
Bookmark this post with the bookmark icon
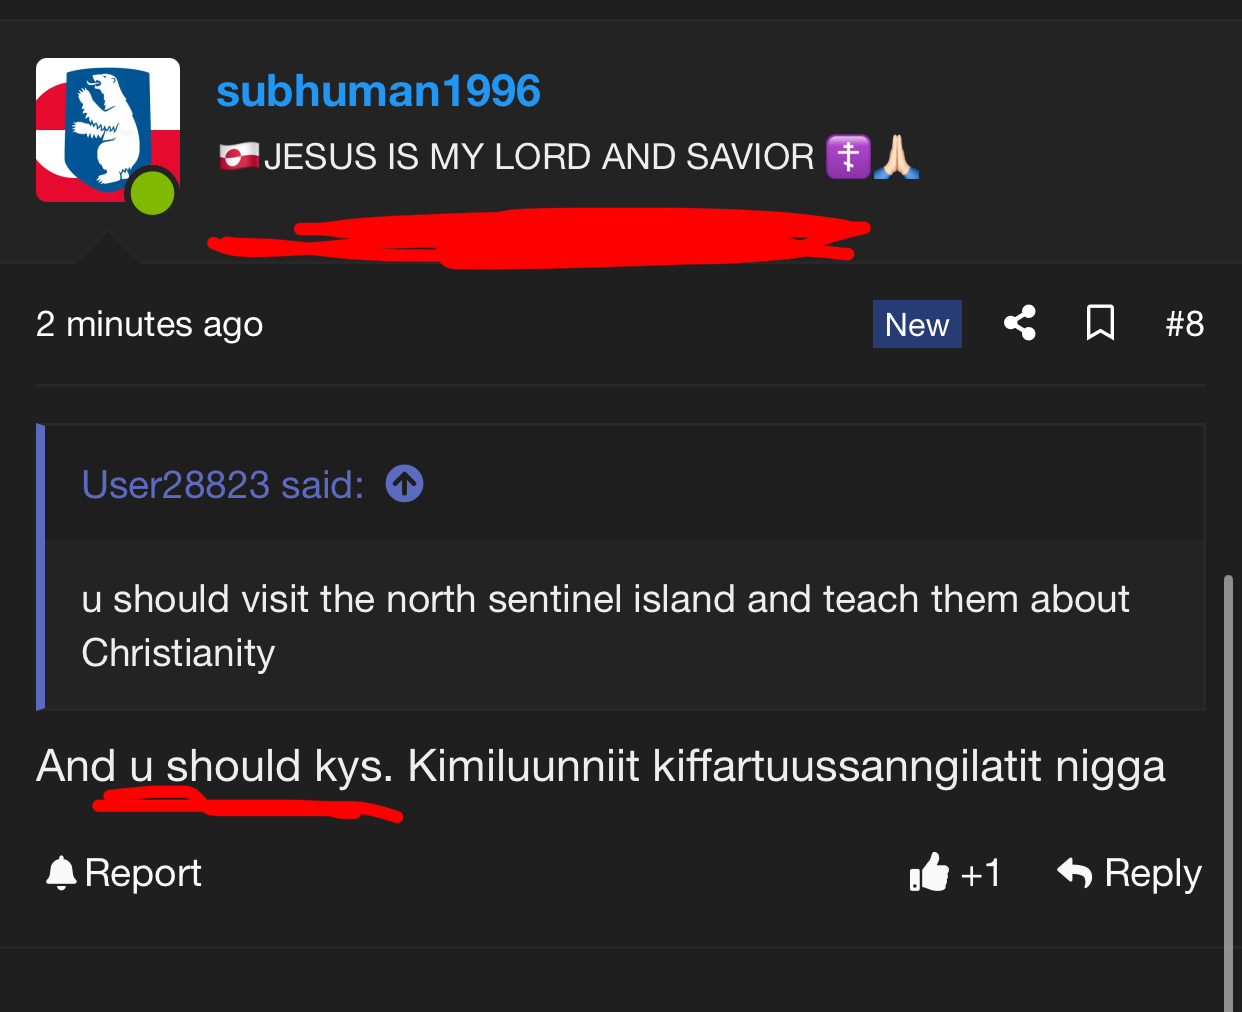pyautogui.click(x=1100, y=323)
